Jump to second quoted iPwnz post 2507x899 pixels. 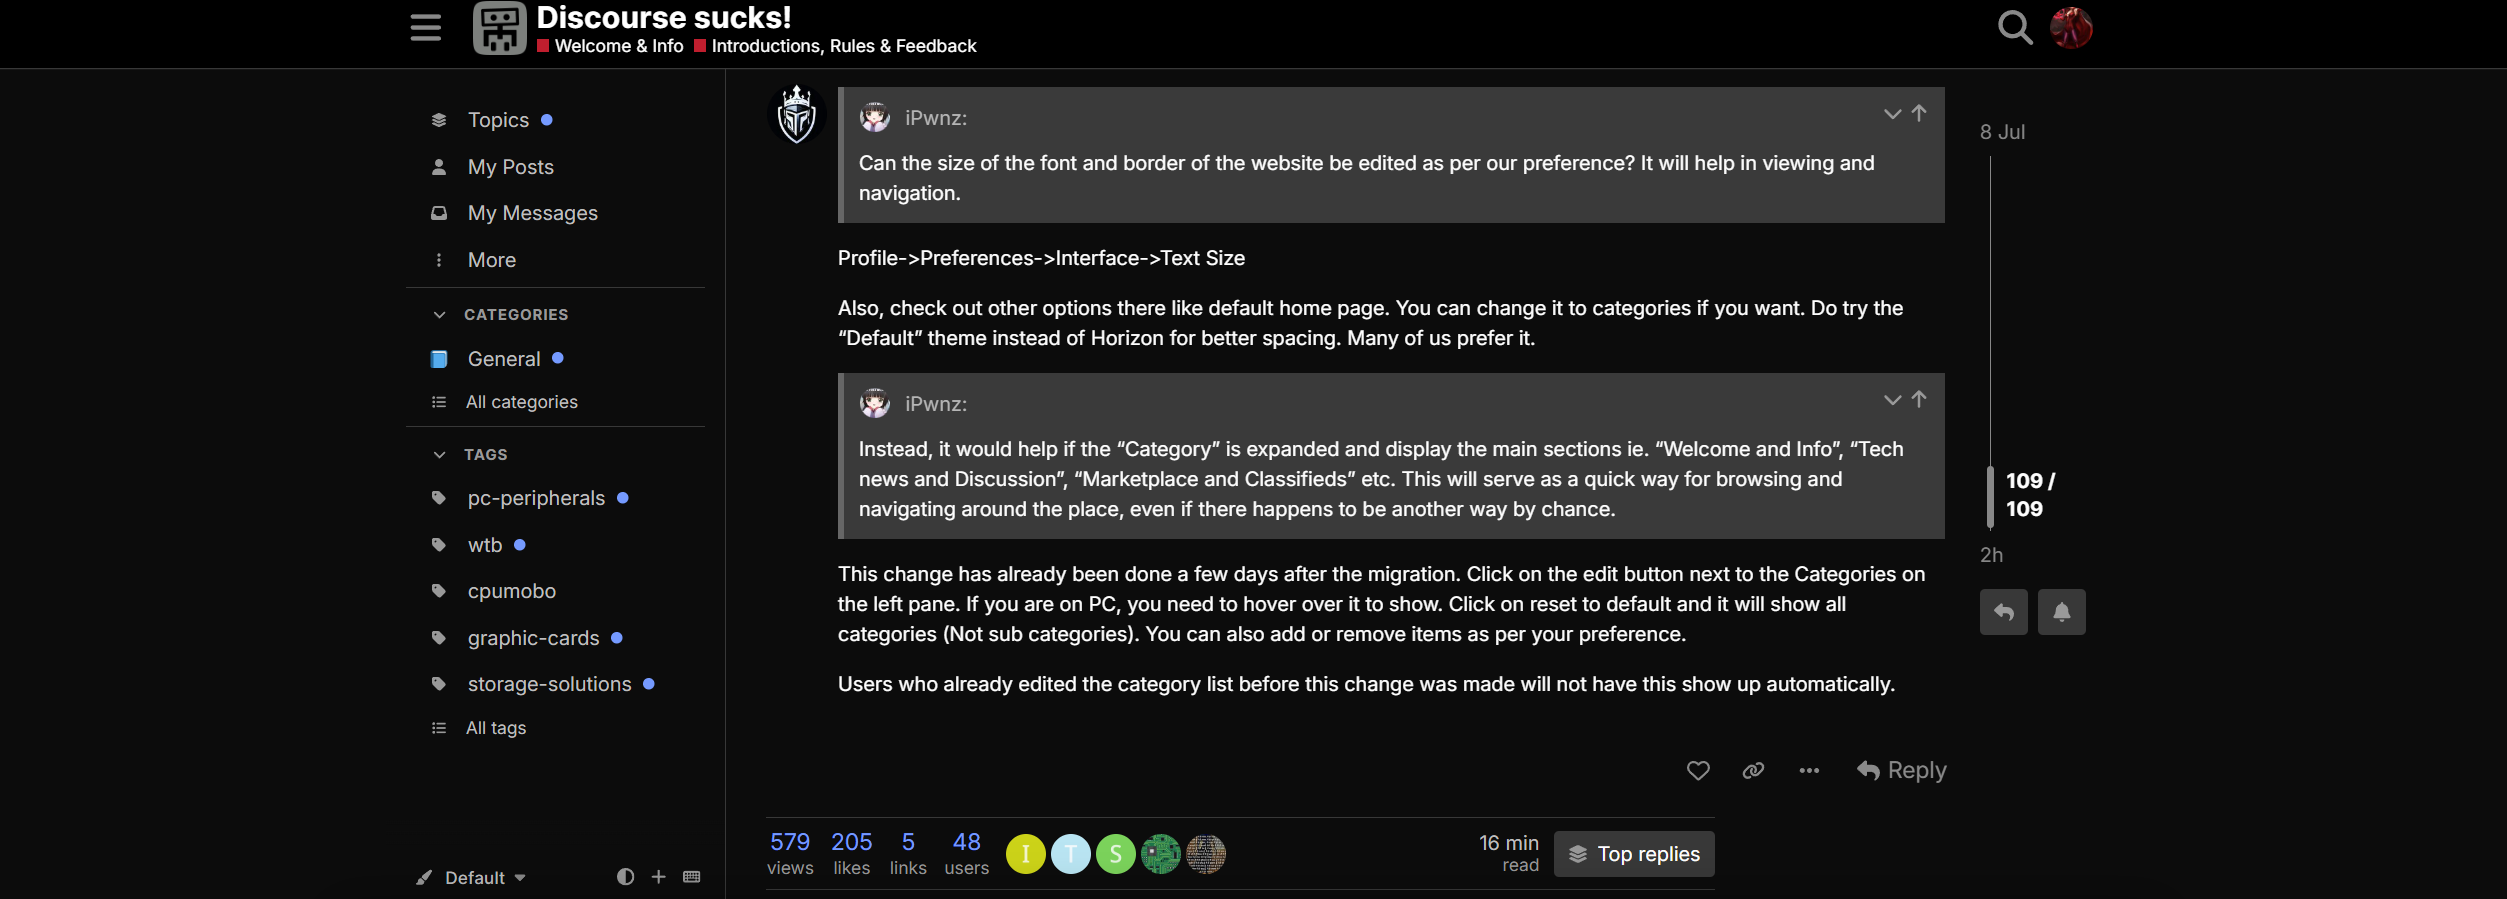1919,399
